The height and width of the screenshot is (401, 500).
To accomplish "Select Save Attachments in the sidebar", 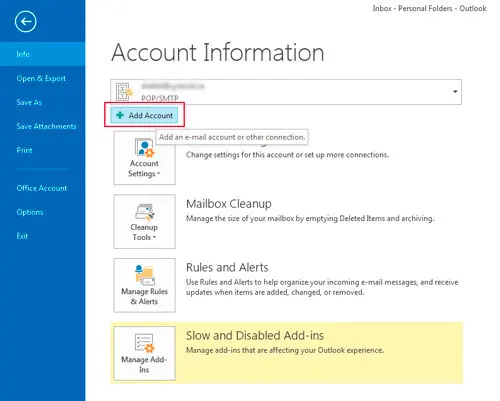I will [x=46, y=126].
